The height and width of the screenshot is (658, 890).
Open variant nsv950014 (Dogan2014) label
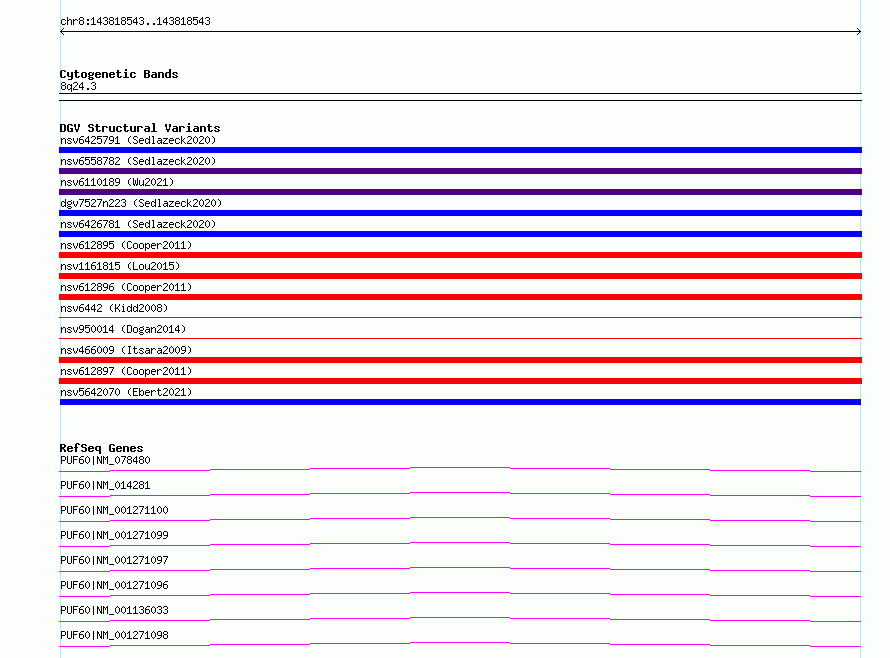point(123,329)
